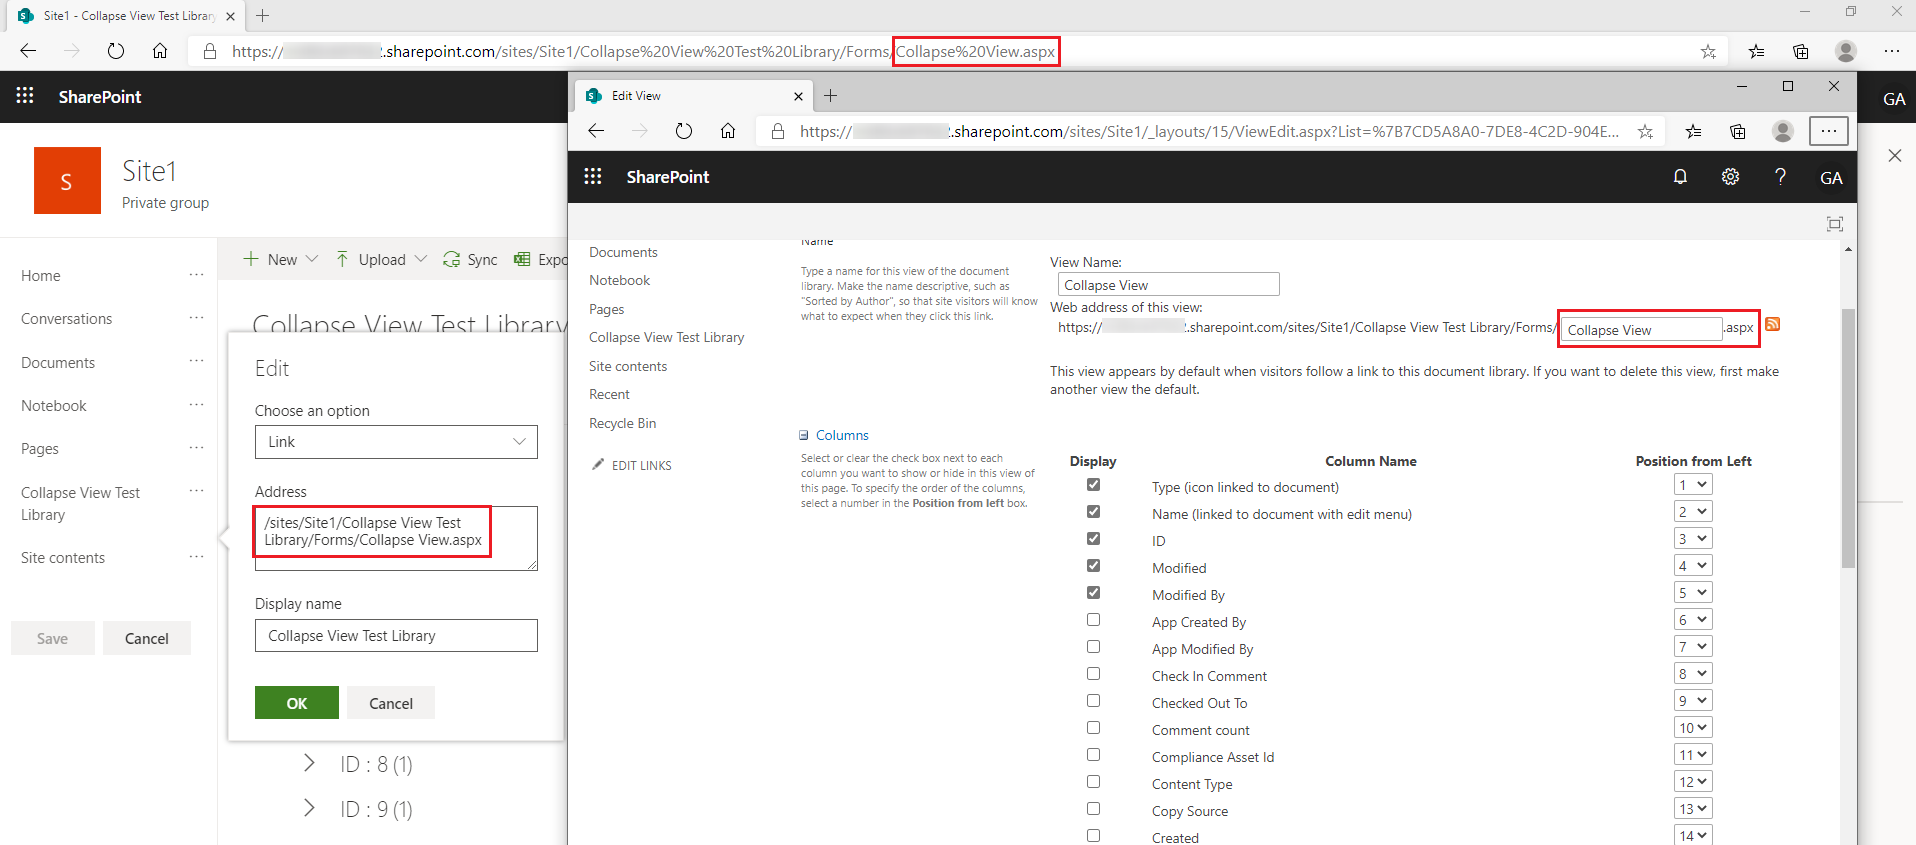This screenshot has width=1916, height=845.
Task: Click the Address text area in Edit dialog
Action: coord(396,538)
